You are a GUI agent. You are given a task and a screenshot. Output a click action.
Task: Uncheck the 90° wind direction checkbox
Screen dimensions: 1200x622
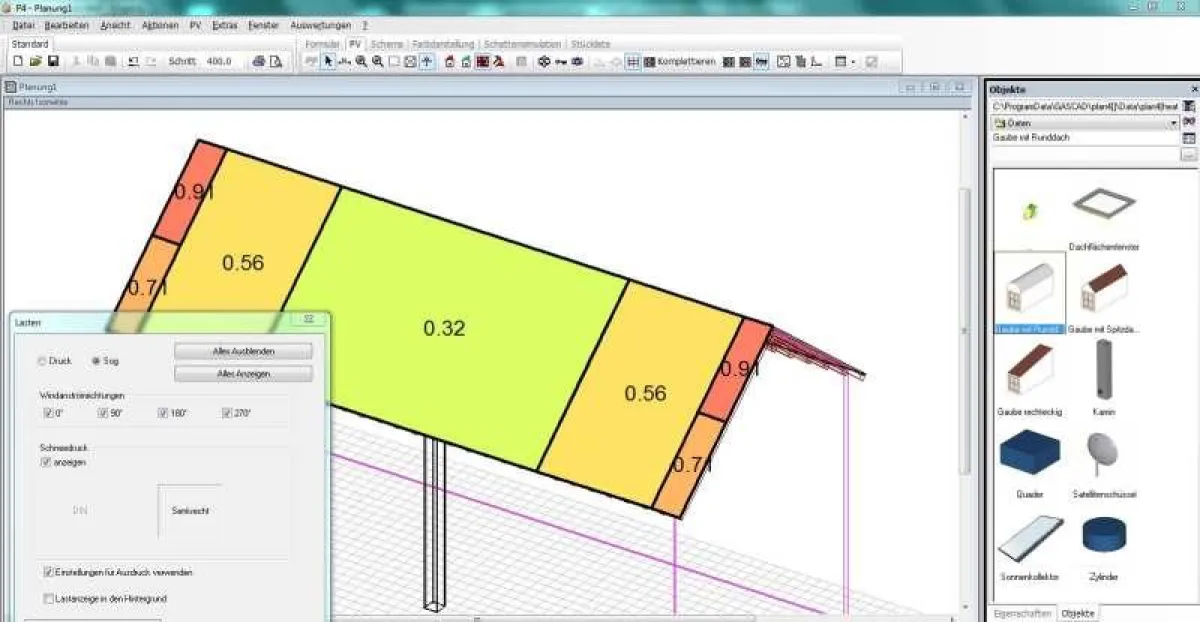pos(103,412)
